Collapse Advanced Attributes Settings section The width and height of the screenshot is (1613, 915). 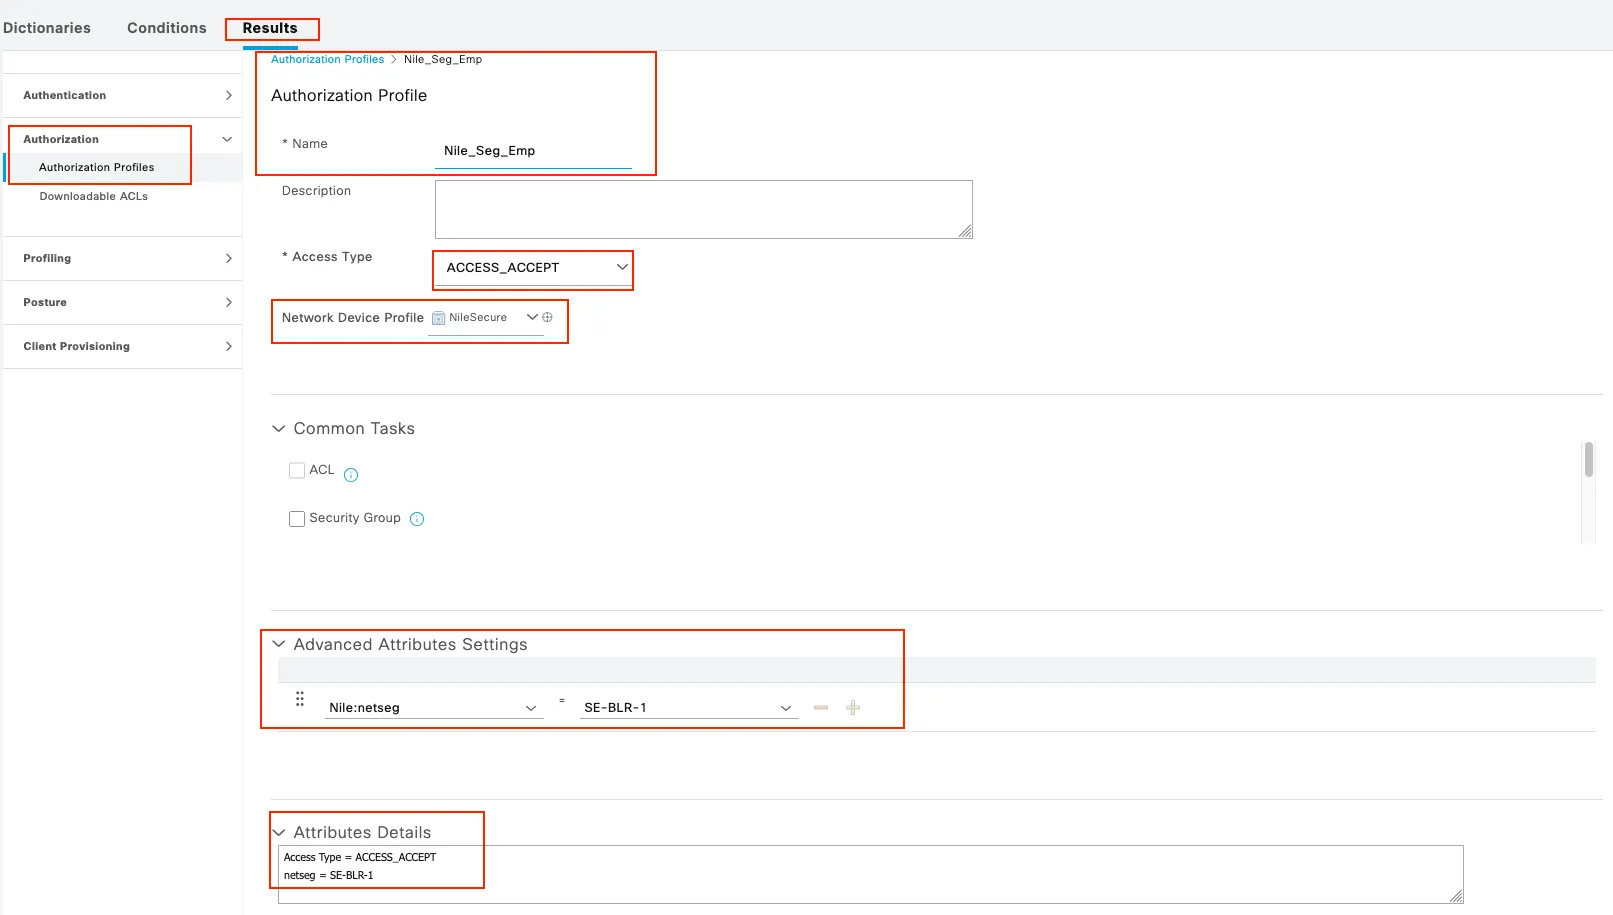[x=278, y=645]
